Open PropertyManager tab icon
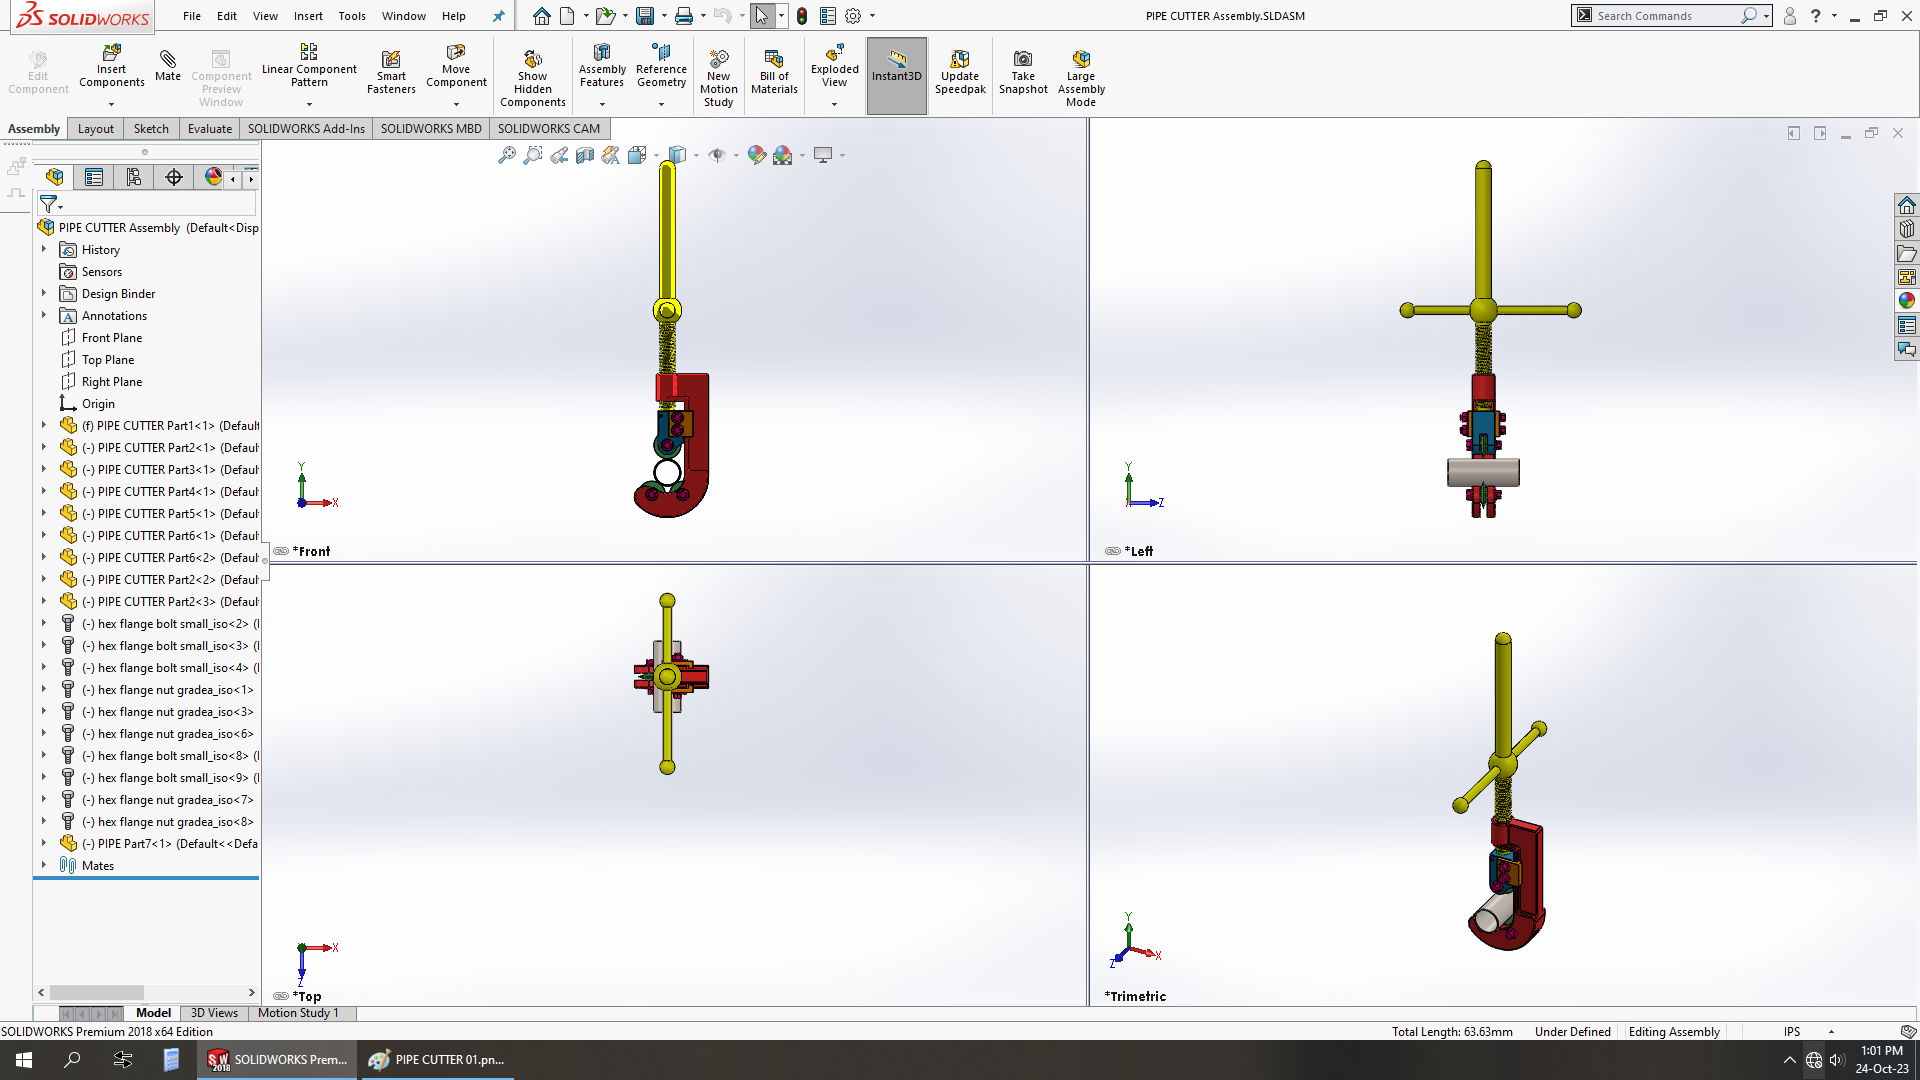Viewport: 1920px width, 1080px height. click(x=94, y=177)
